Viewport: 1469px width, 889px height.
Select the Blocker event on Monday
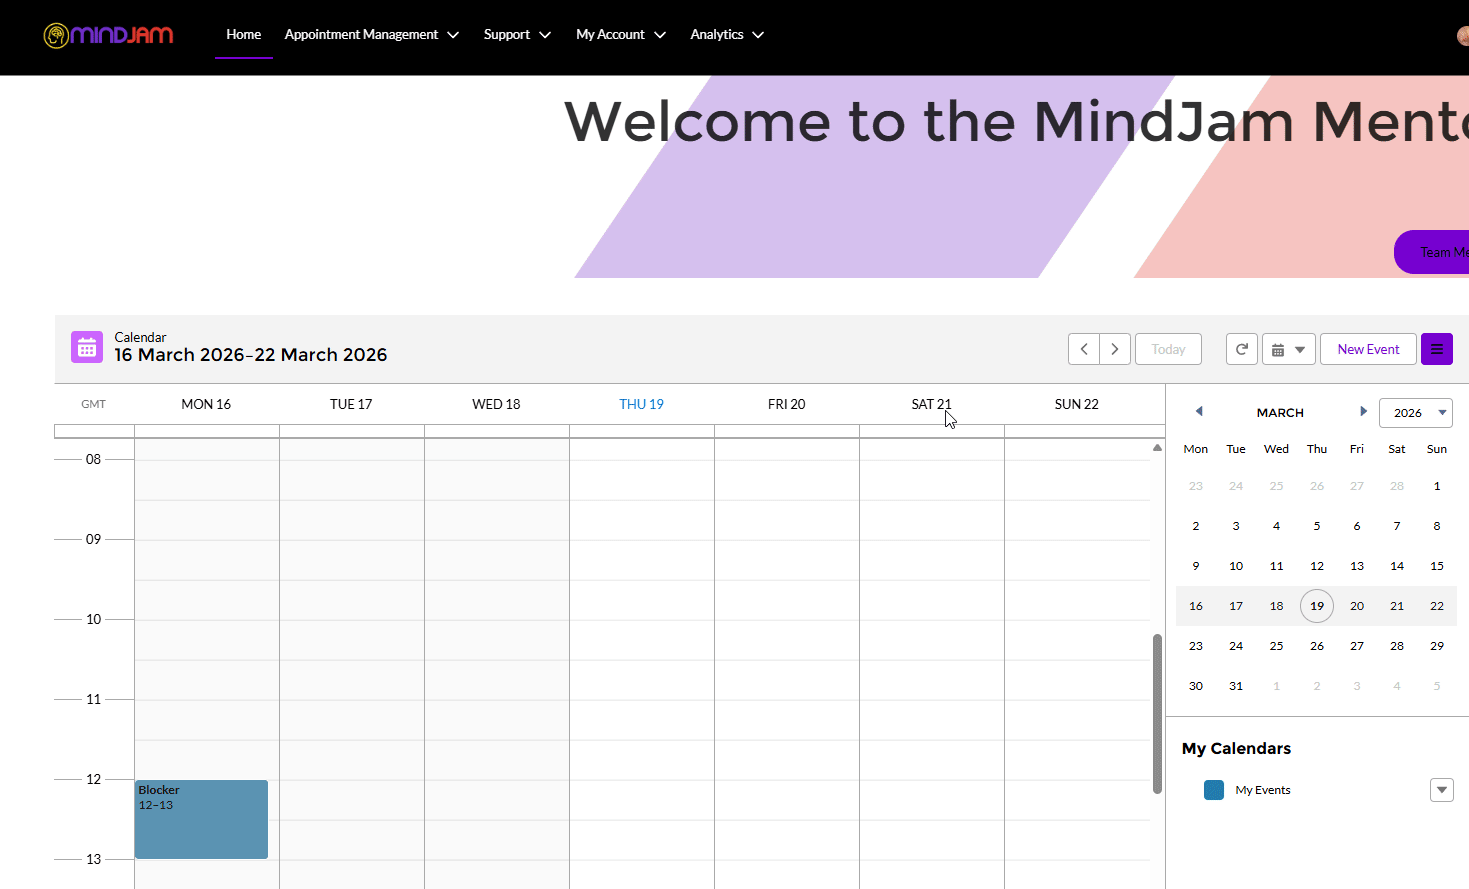[x=200, y=818]
